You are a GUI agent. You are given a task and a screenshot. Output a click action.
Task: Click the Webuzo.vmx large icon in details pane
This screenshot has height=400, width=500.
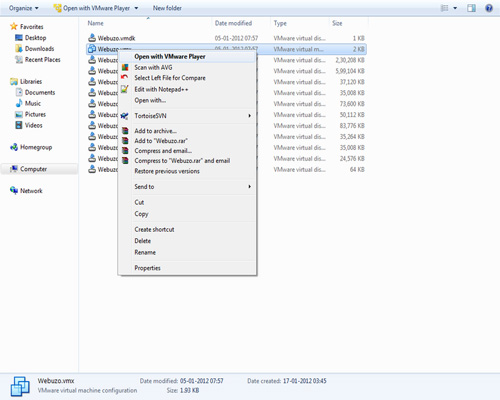coord(20,386)
